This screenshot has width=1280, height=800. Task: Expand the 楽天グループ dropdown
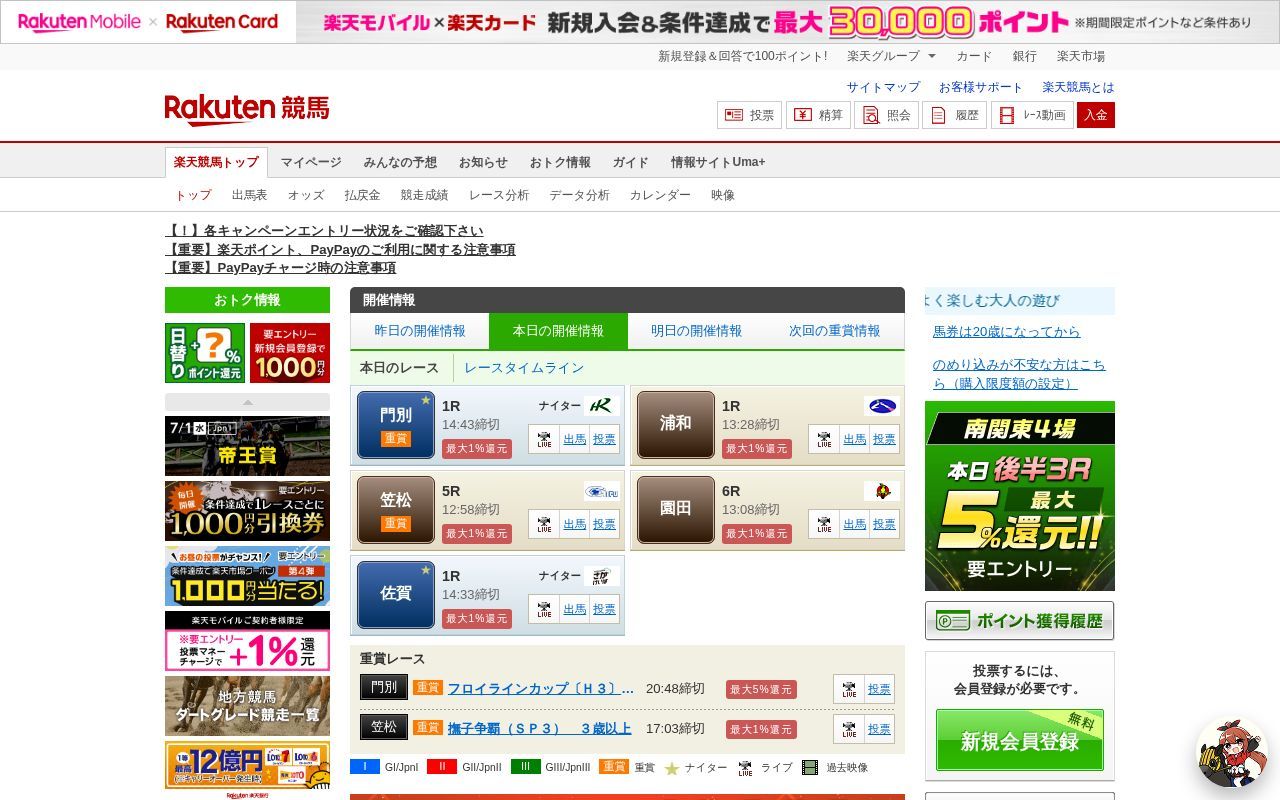(891, 56)
